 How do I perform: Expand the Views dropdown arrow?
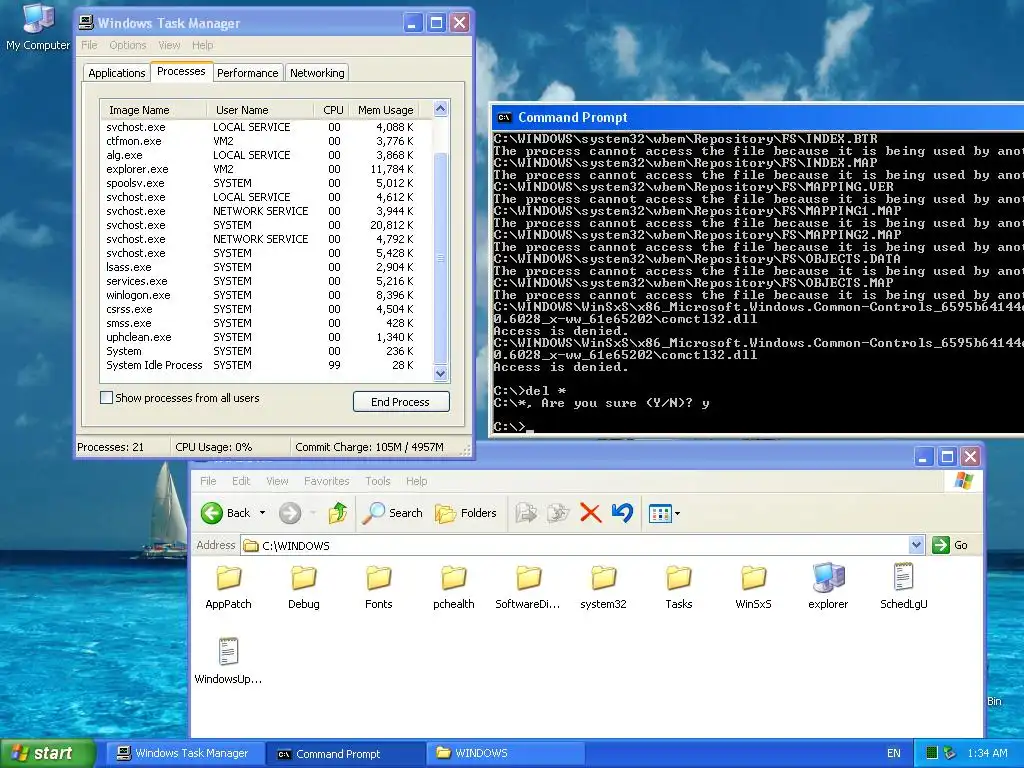click(x=677, y=513)
